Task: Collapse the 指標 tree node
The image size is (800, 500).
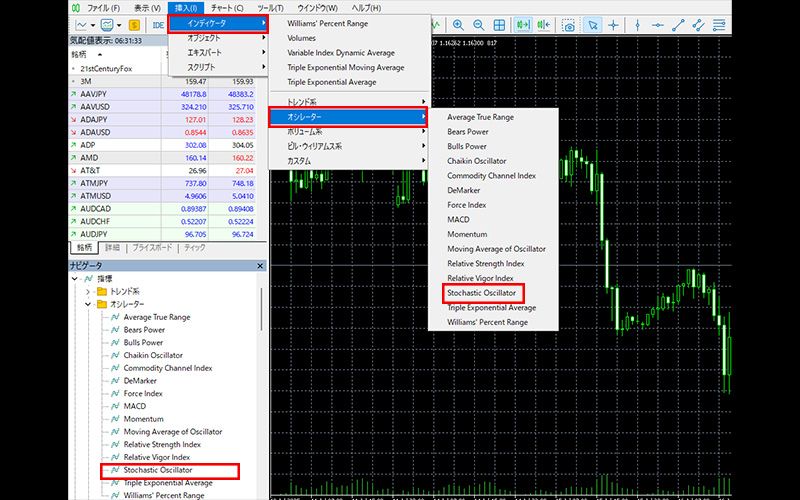Action: point(75,279)
